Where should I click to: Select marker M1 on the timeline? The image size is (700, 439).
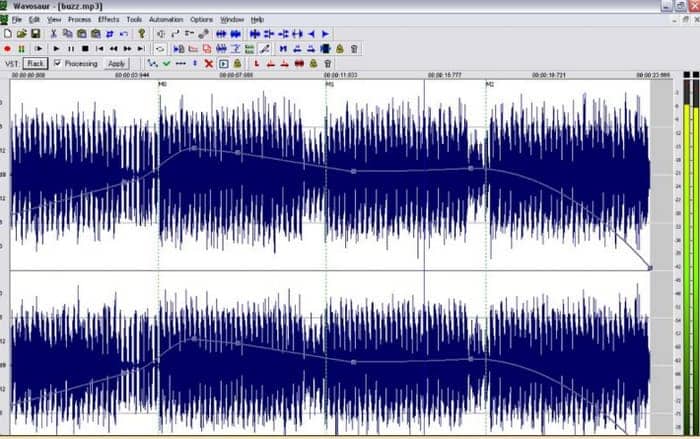click(x=329, y=84)
